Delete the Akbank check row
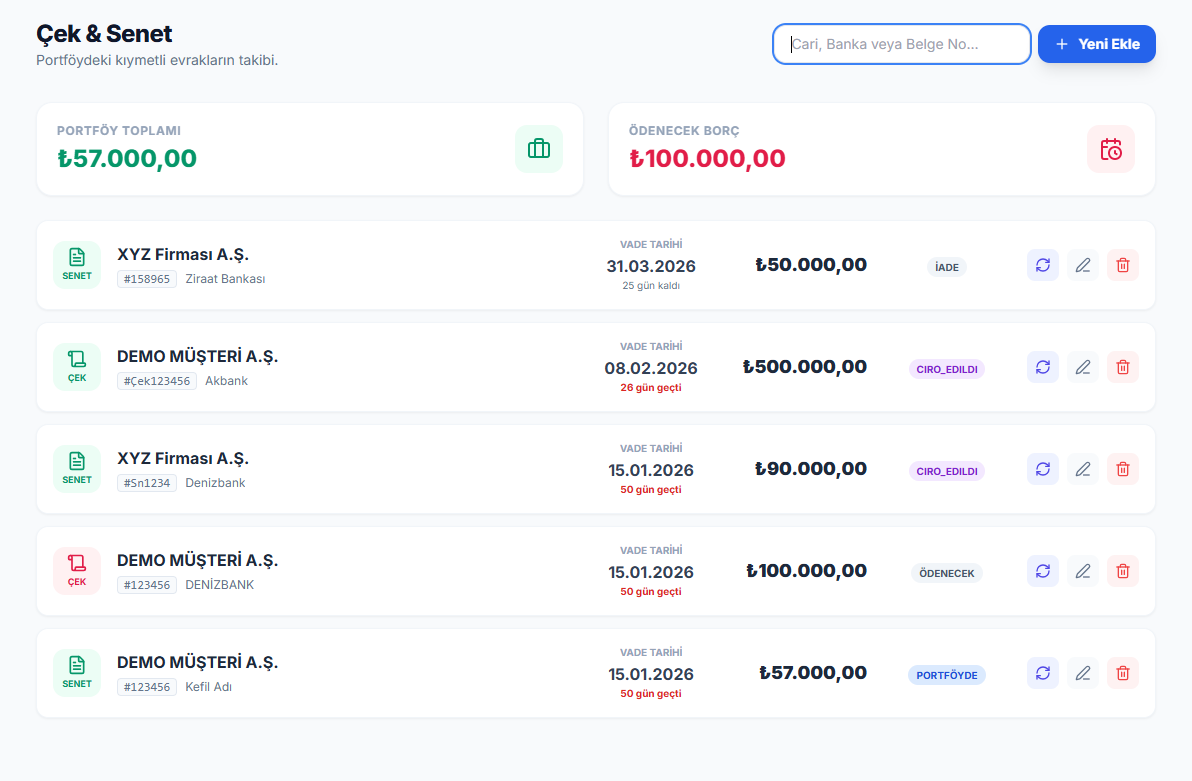 (1122, 367)
